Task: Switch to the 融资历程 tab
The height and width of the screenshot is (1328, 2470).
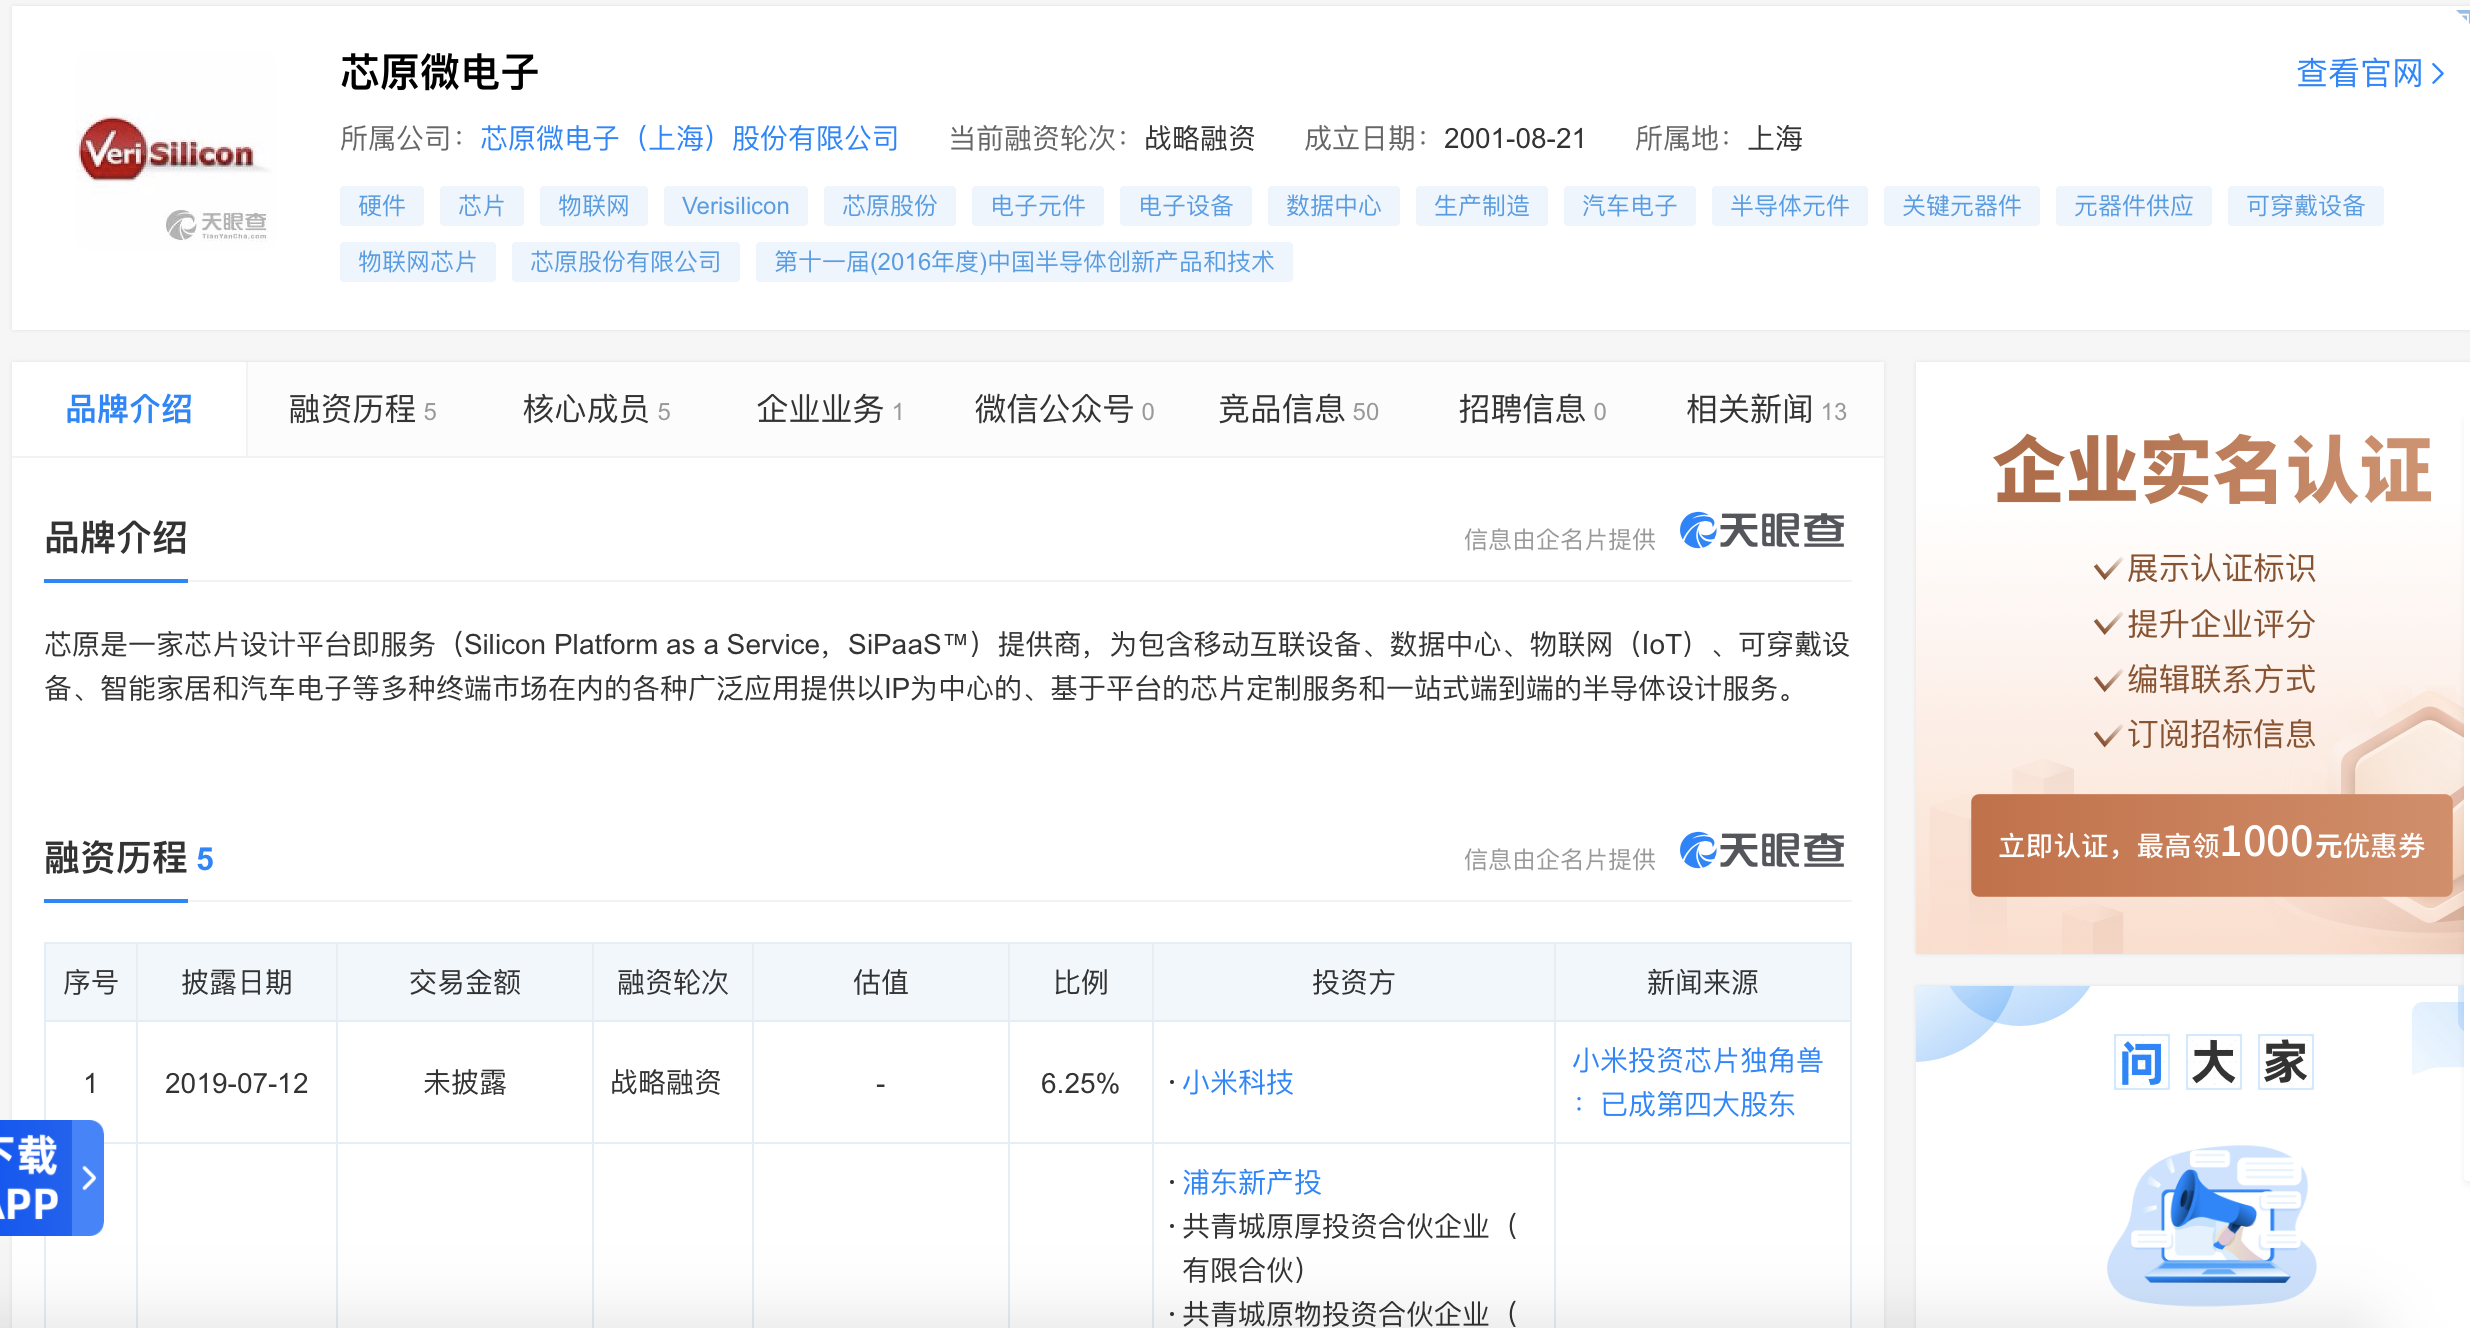Action: [363, 409]
